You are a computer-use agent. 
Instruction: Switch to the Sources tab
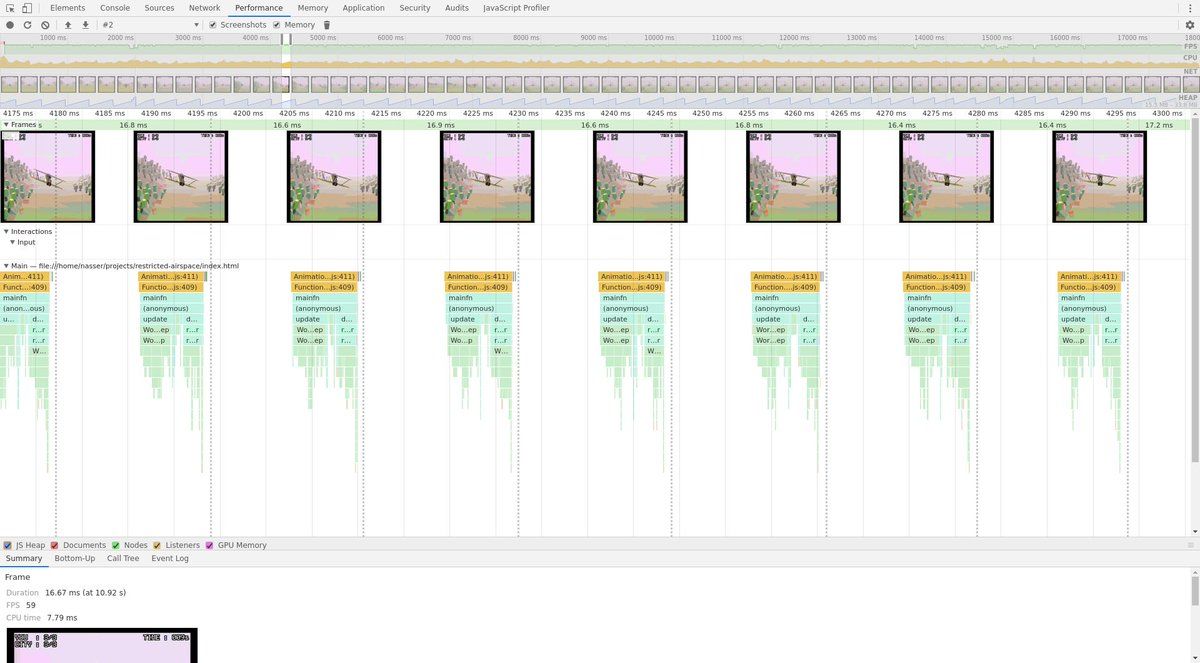coord(159,8)
